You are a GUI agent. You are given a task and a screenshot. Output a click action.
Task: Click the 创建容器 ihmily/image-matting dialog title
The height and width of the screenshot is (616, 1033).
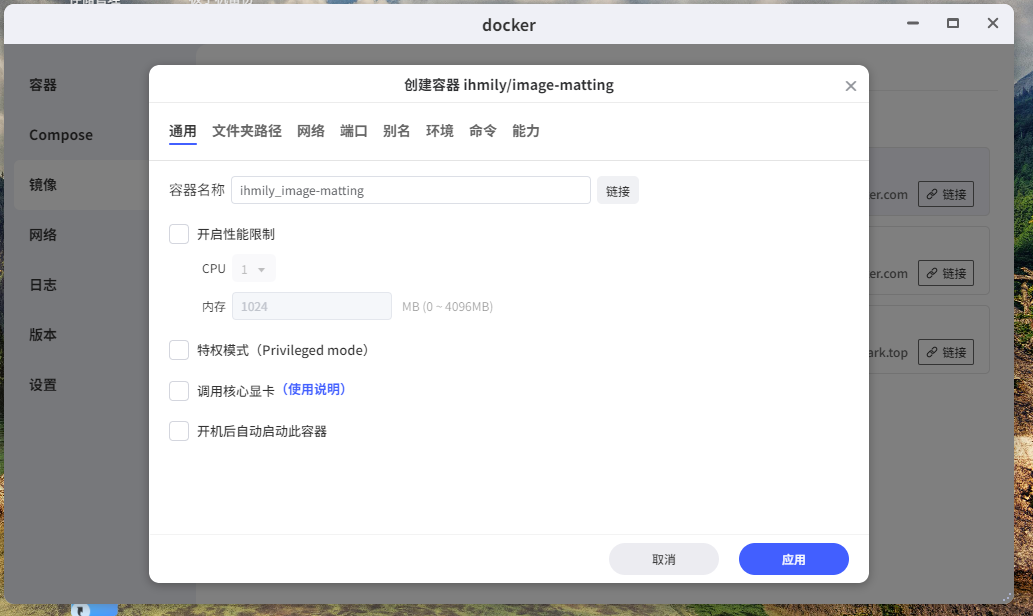coord(509,85)
